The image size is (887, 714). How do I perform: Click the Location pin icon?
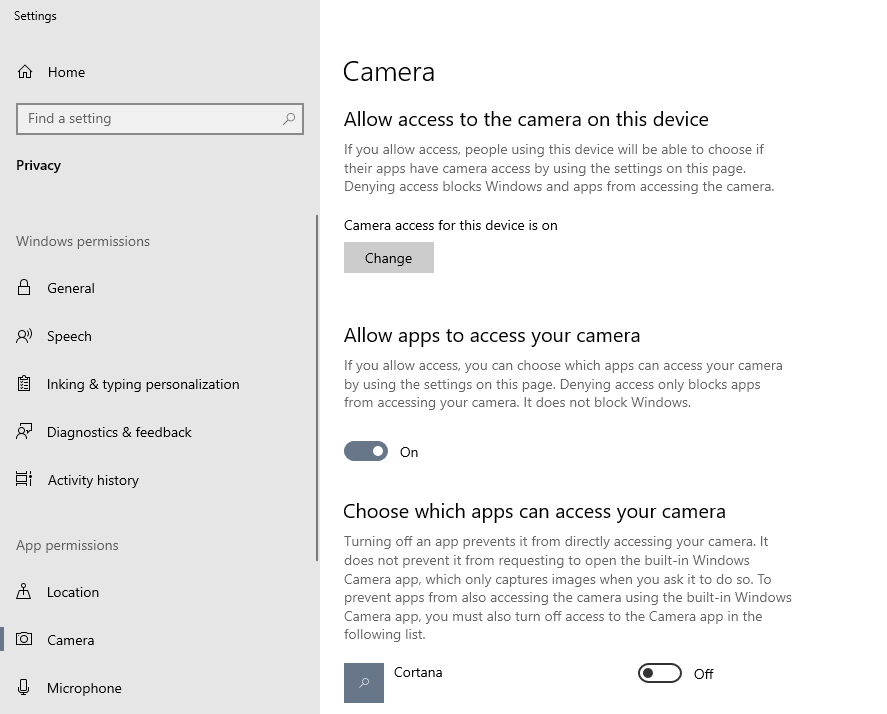pyautogui.click(x=25, y=592)
